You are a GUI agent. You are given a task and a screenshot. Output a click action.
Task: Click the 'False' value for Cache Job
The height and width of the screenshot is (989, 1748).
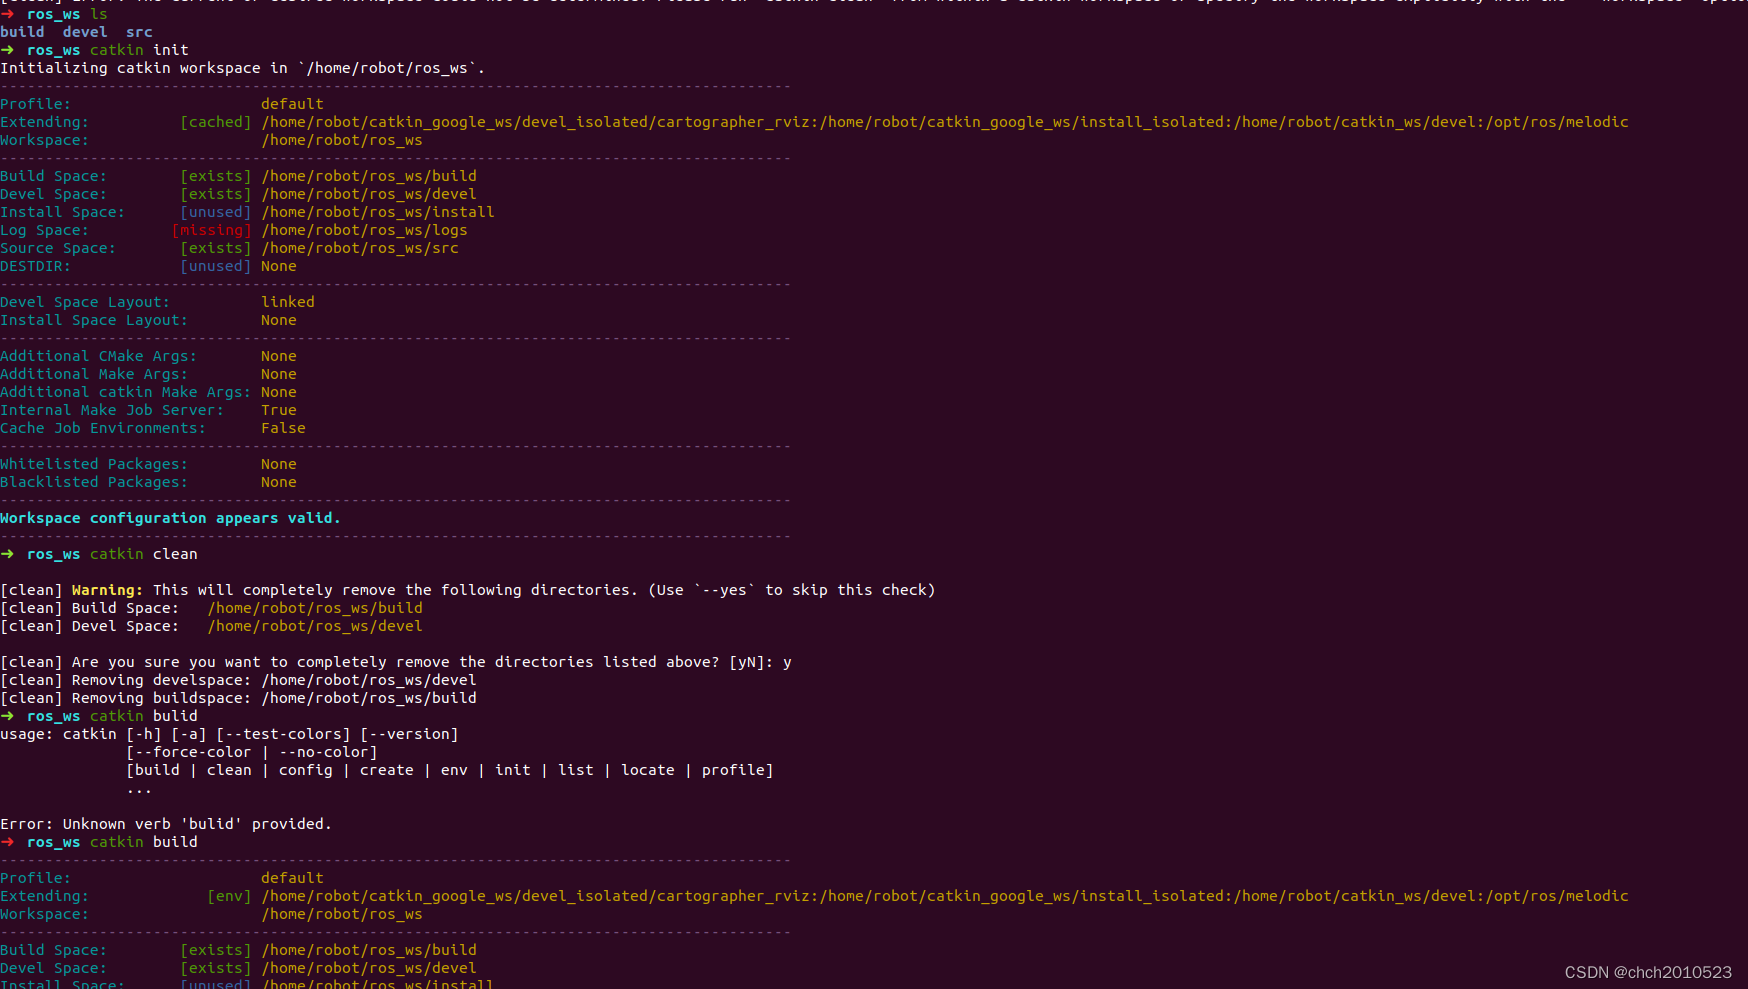283,428
